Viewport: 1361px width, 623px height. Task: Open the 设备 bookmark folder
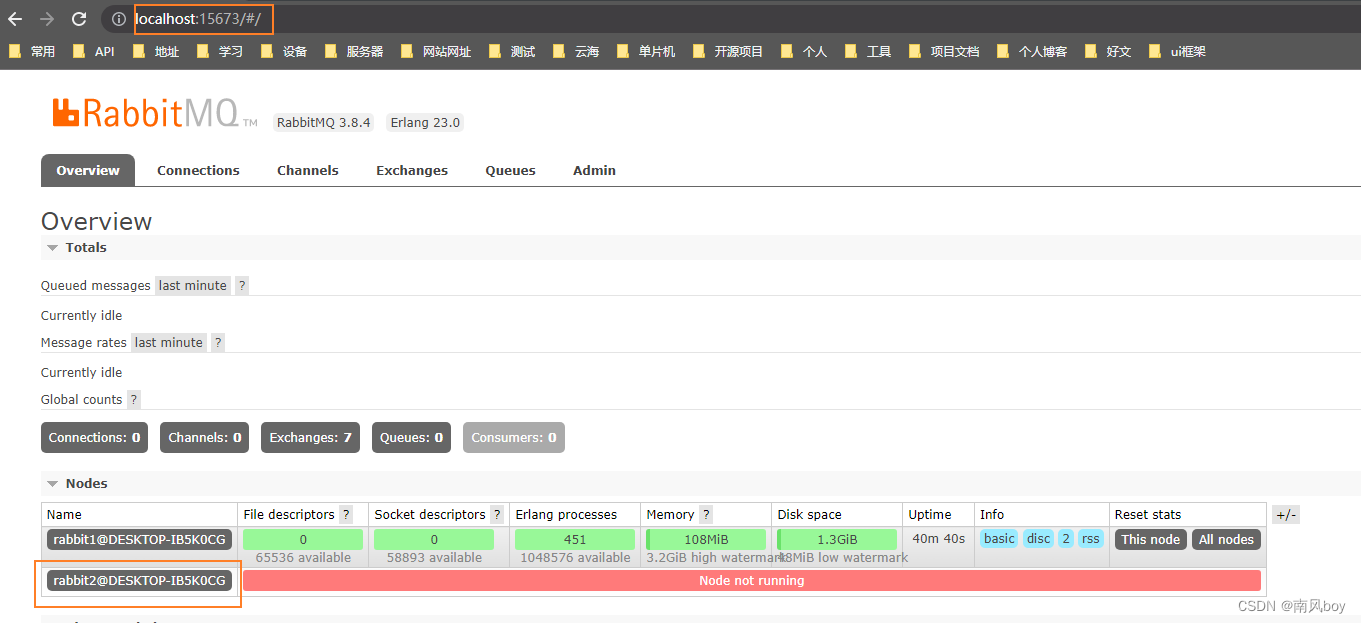[x=284, y=51]
